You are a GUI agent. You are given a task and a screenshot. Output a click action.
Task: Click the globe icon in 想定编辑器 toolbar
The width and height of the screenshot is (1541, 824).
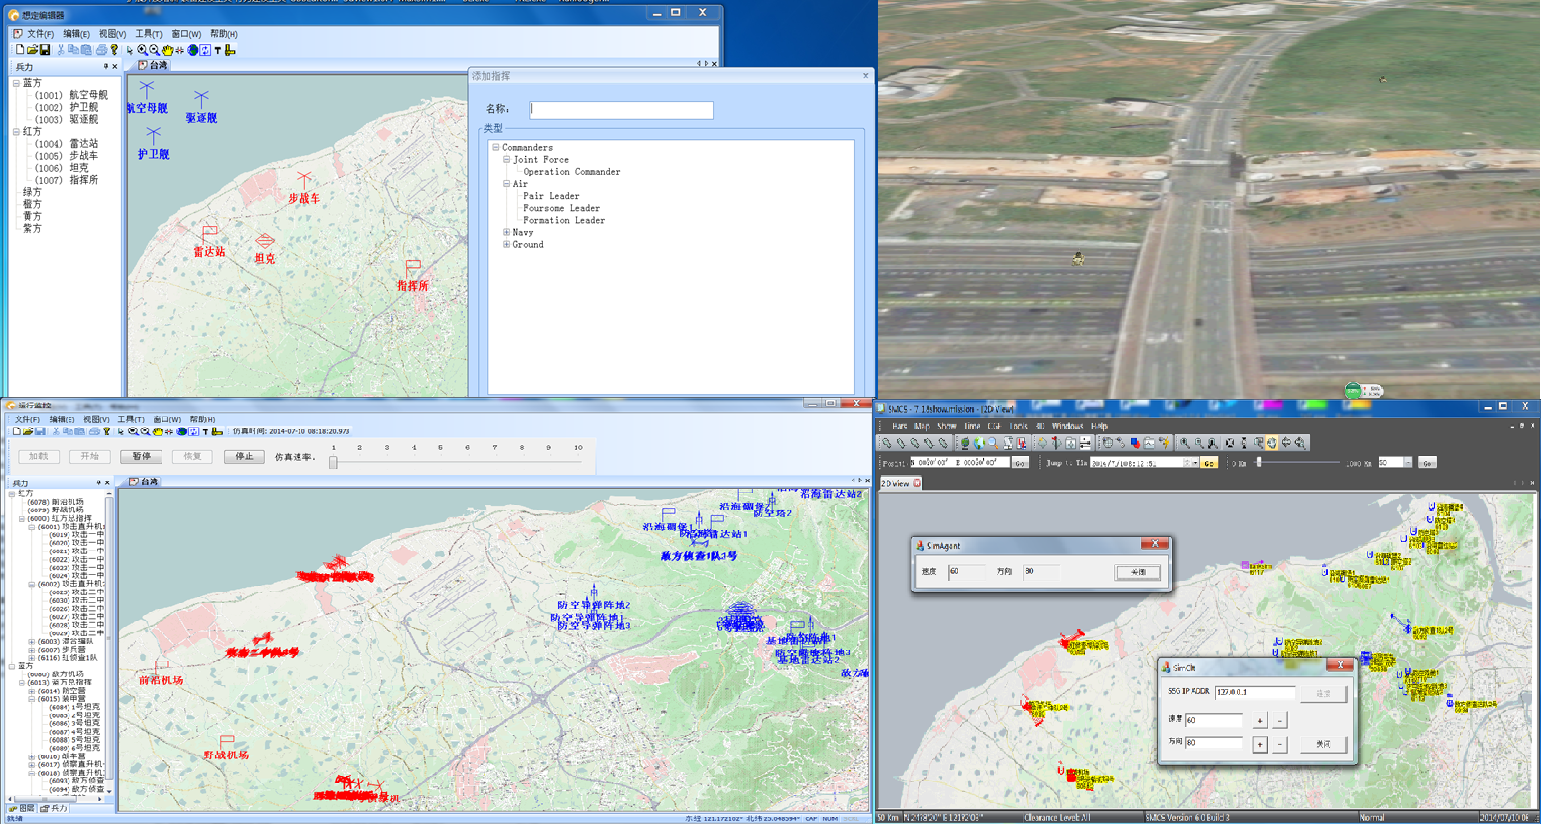click(192, 50)
